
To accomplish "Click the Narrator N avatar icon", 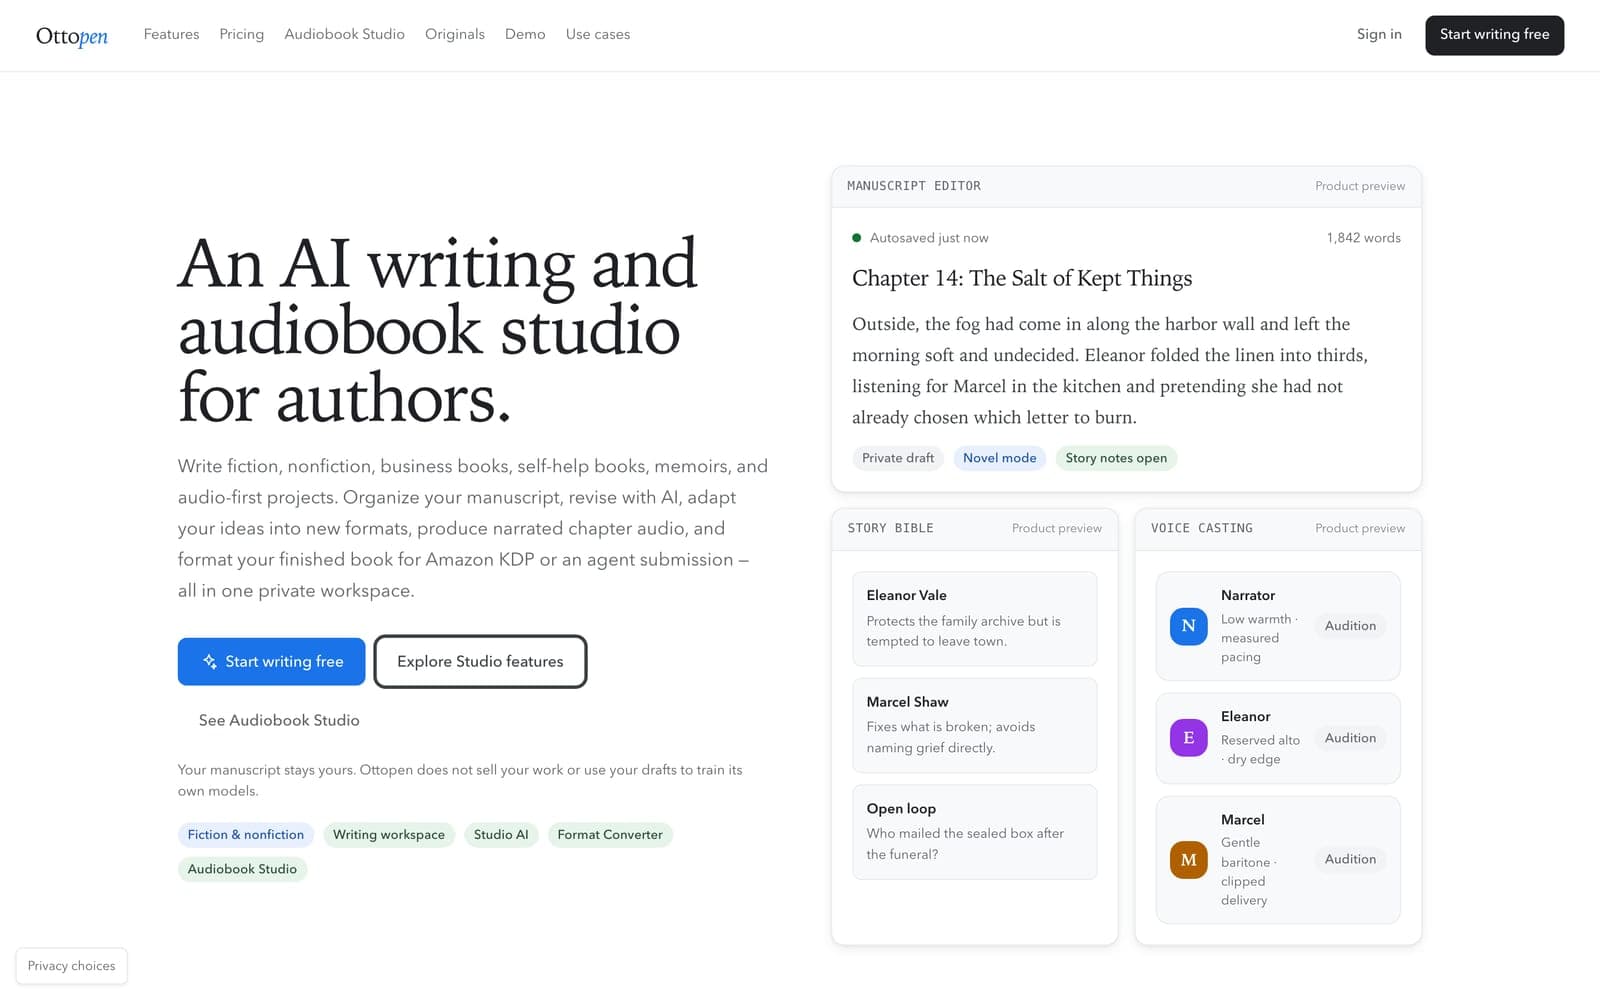I will click(x=1189, y=626).
